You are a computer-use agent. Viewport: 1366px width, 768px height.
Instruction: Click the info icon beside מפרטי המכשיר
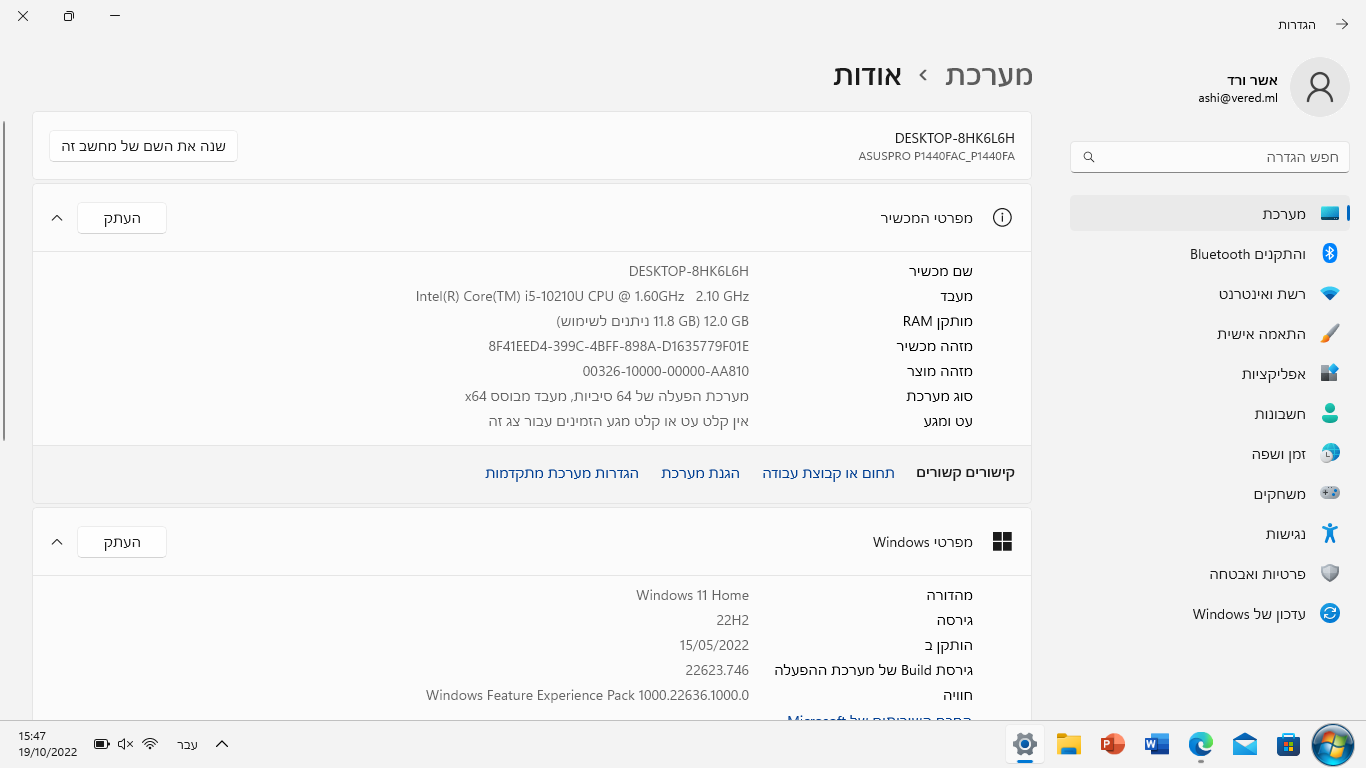pyautogui.click(x=1002, y=218)
